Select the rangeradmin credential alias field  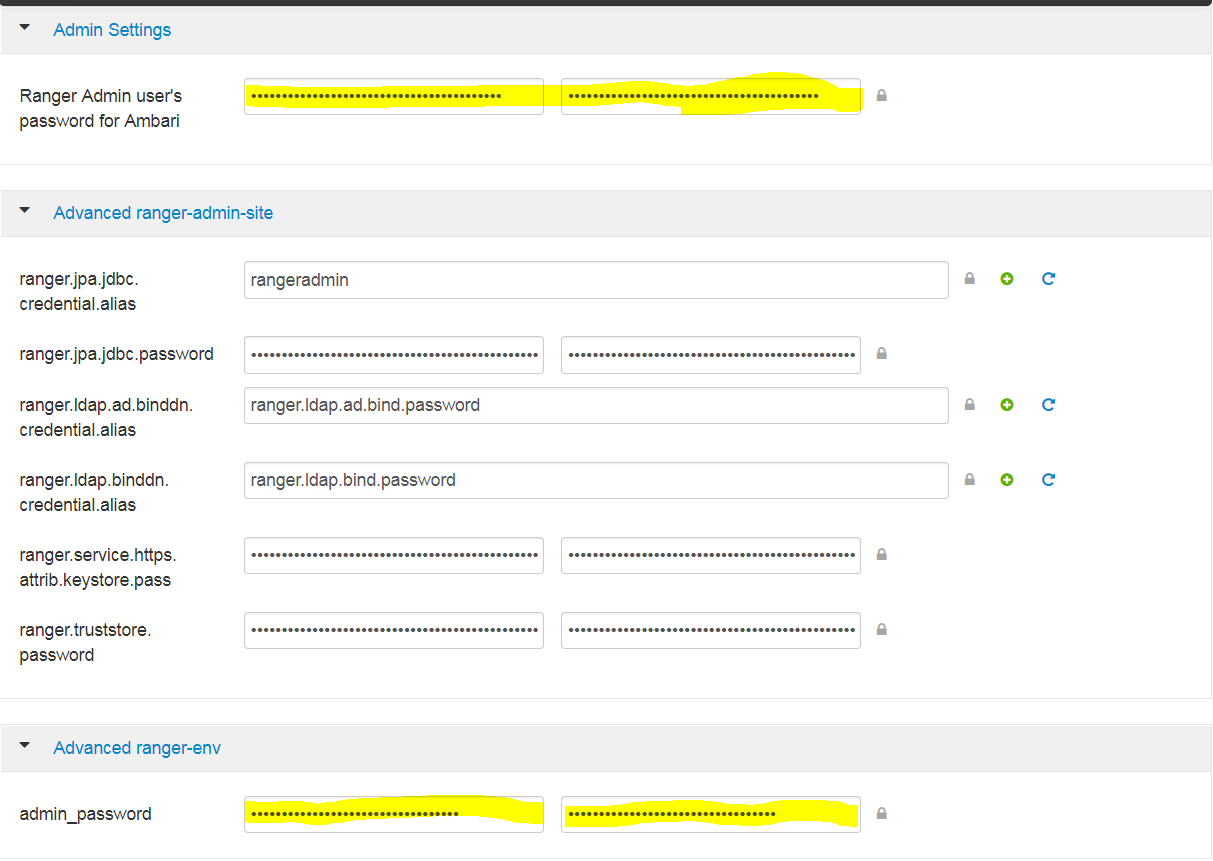[x=595, y=279]
